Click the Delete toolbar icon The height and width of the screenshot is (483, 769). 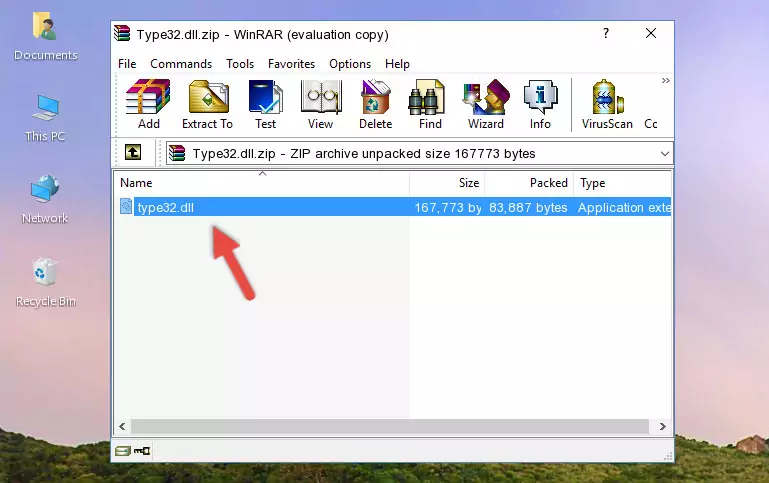coord(376,104)
